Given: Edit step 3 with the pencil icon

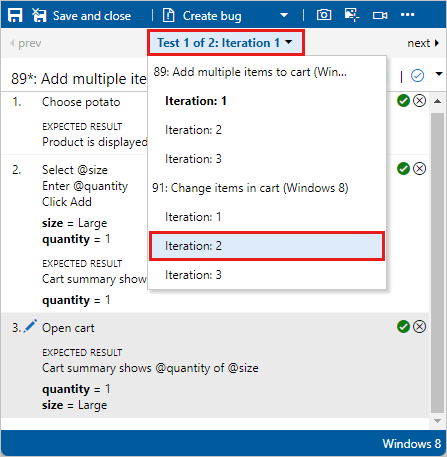Looking at the screenshot, I should point(30,326).
